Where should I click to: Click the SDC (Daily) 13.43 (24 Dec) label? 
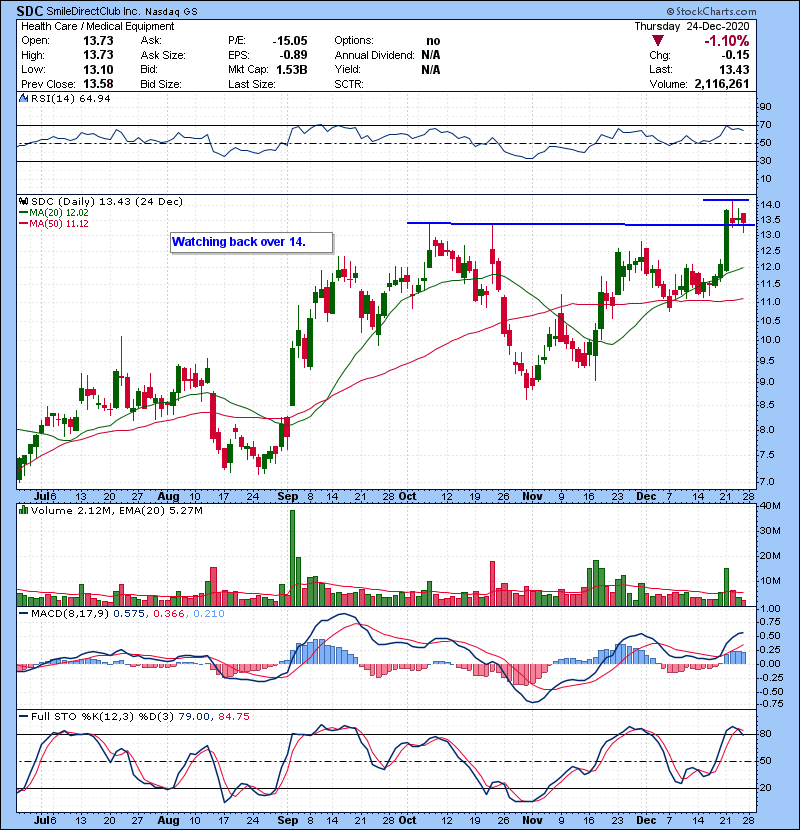pos(107,202)
